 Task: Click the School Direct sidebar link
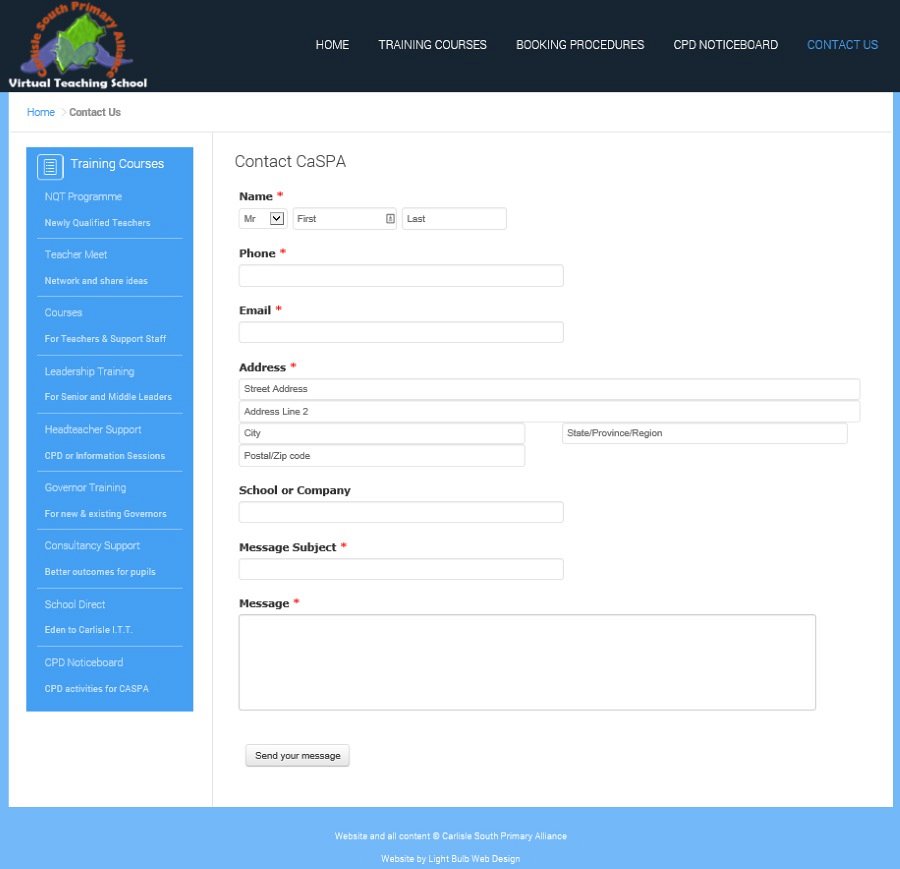tap(75, 605)
